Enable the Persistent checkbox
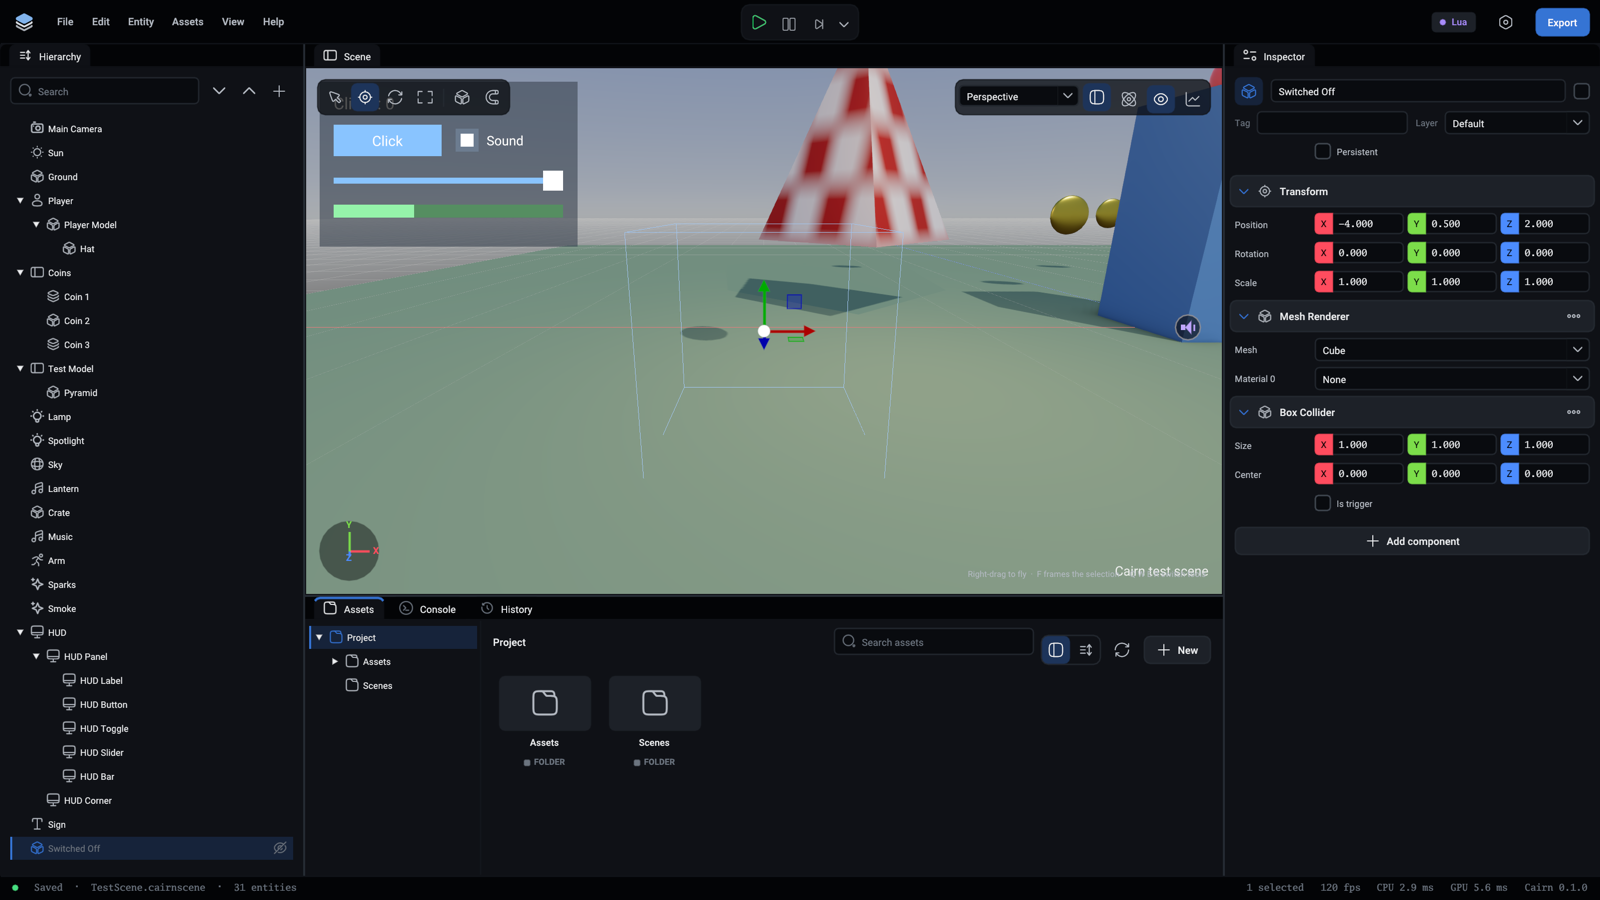 click(1322, 151)
